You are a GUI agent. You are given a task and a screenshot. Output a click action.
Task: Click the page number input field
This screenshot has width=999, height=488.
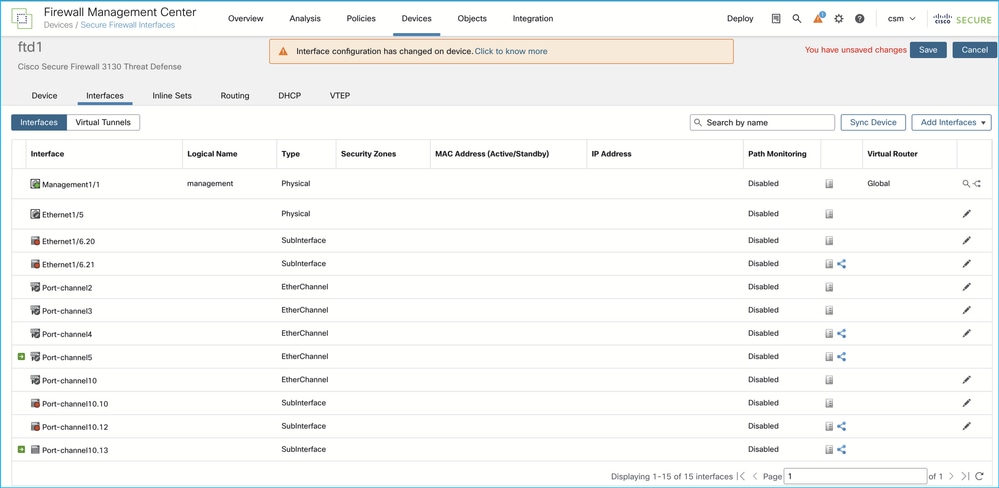tap(855, 476)
